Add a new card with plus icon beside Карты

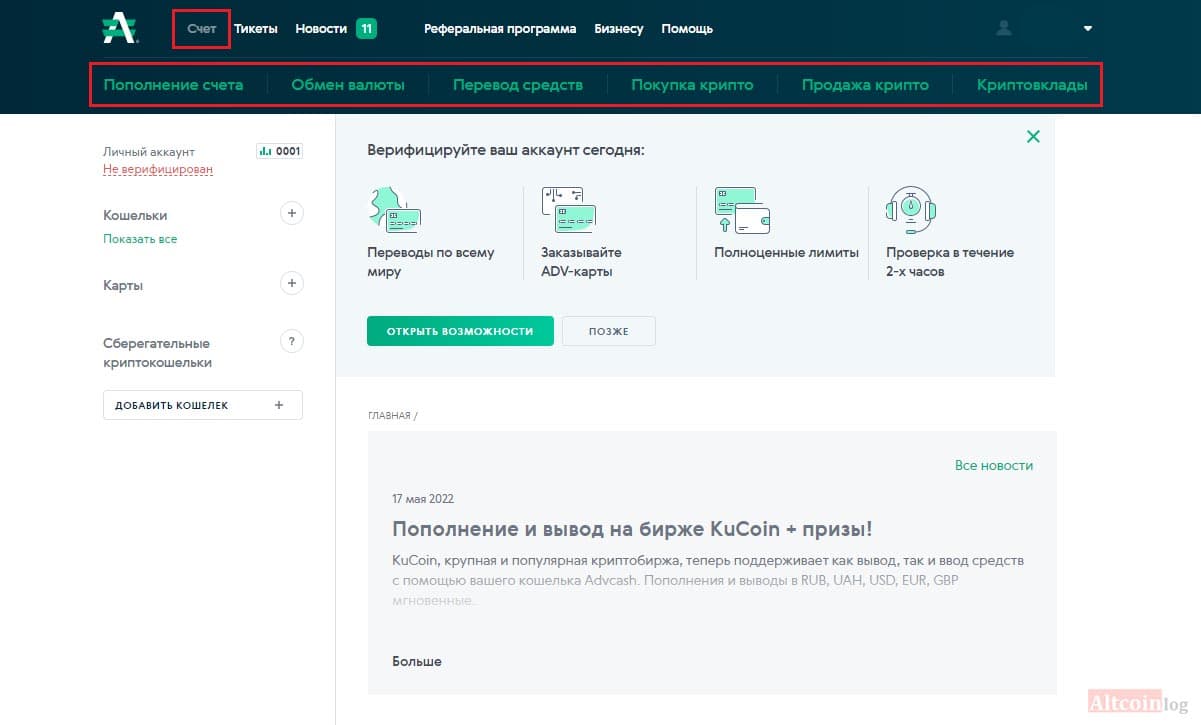pyautogui.click(x=291, y=284)
